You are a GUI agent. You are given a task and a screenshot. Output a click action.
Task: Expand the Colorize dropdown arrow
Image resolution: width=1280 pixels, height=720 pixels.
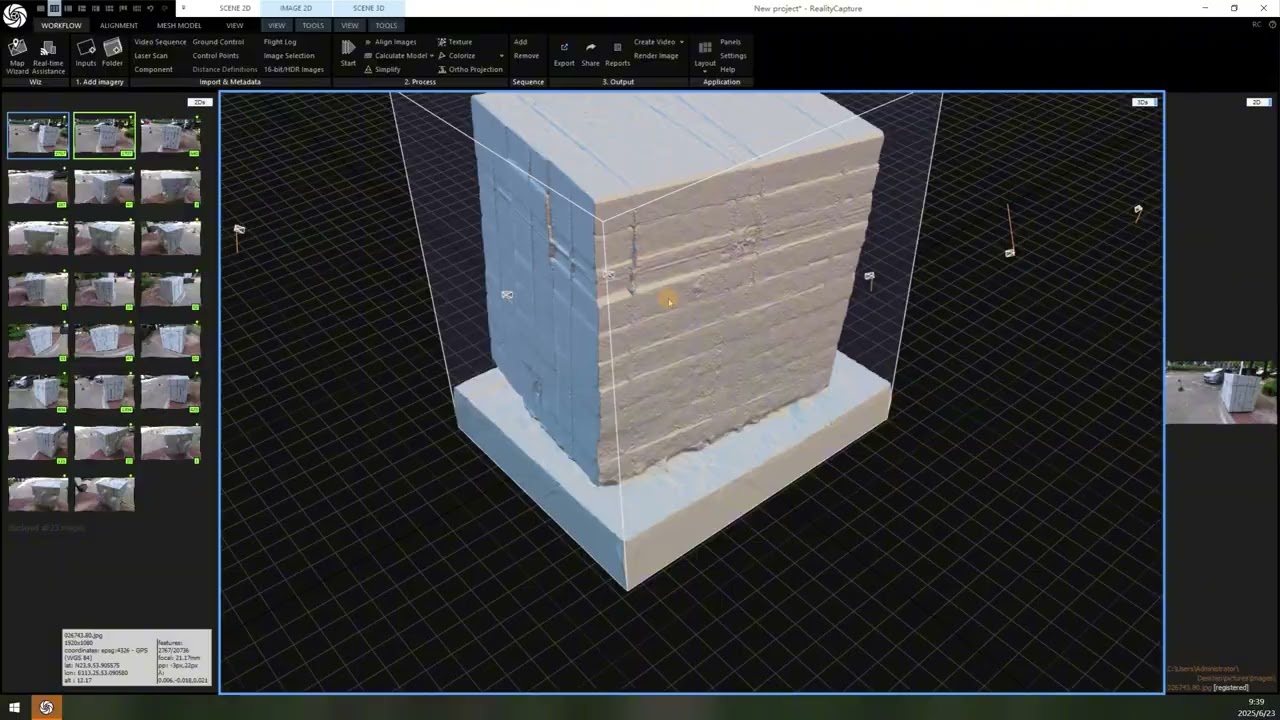click(x=501, y=56)
